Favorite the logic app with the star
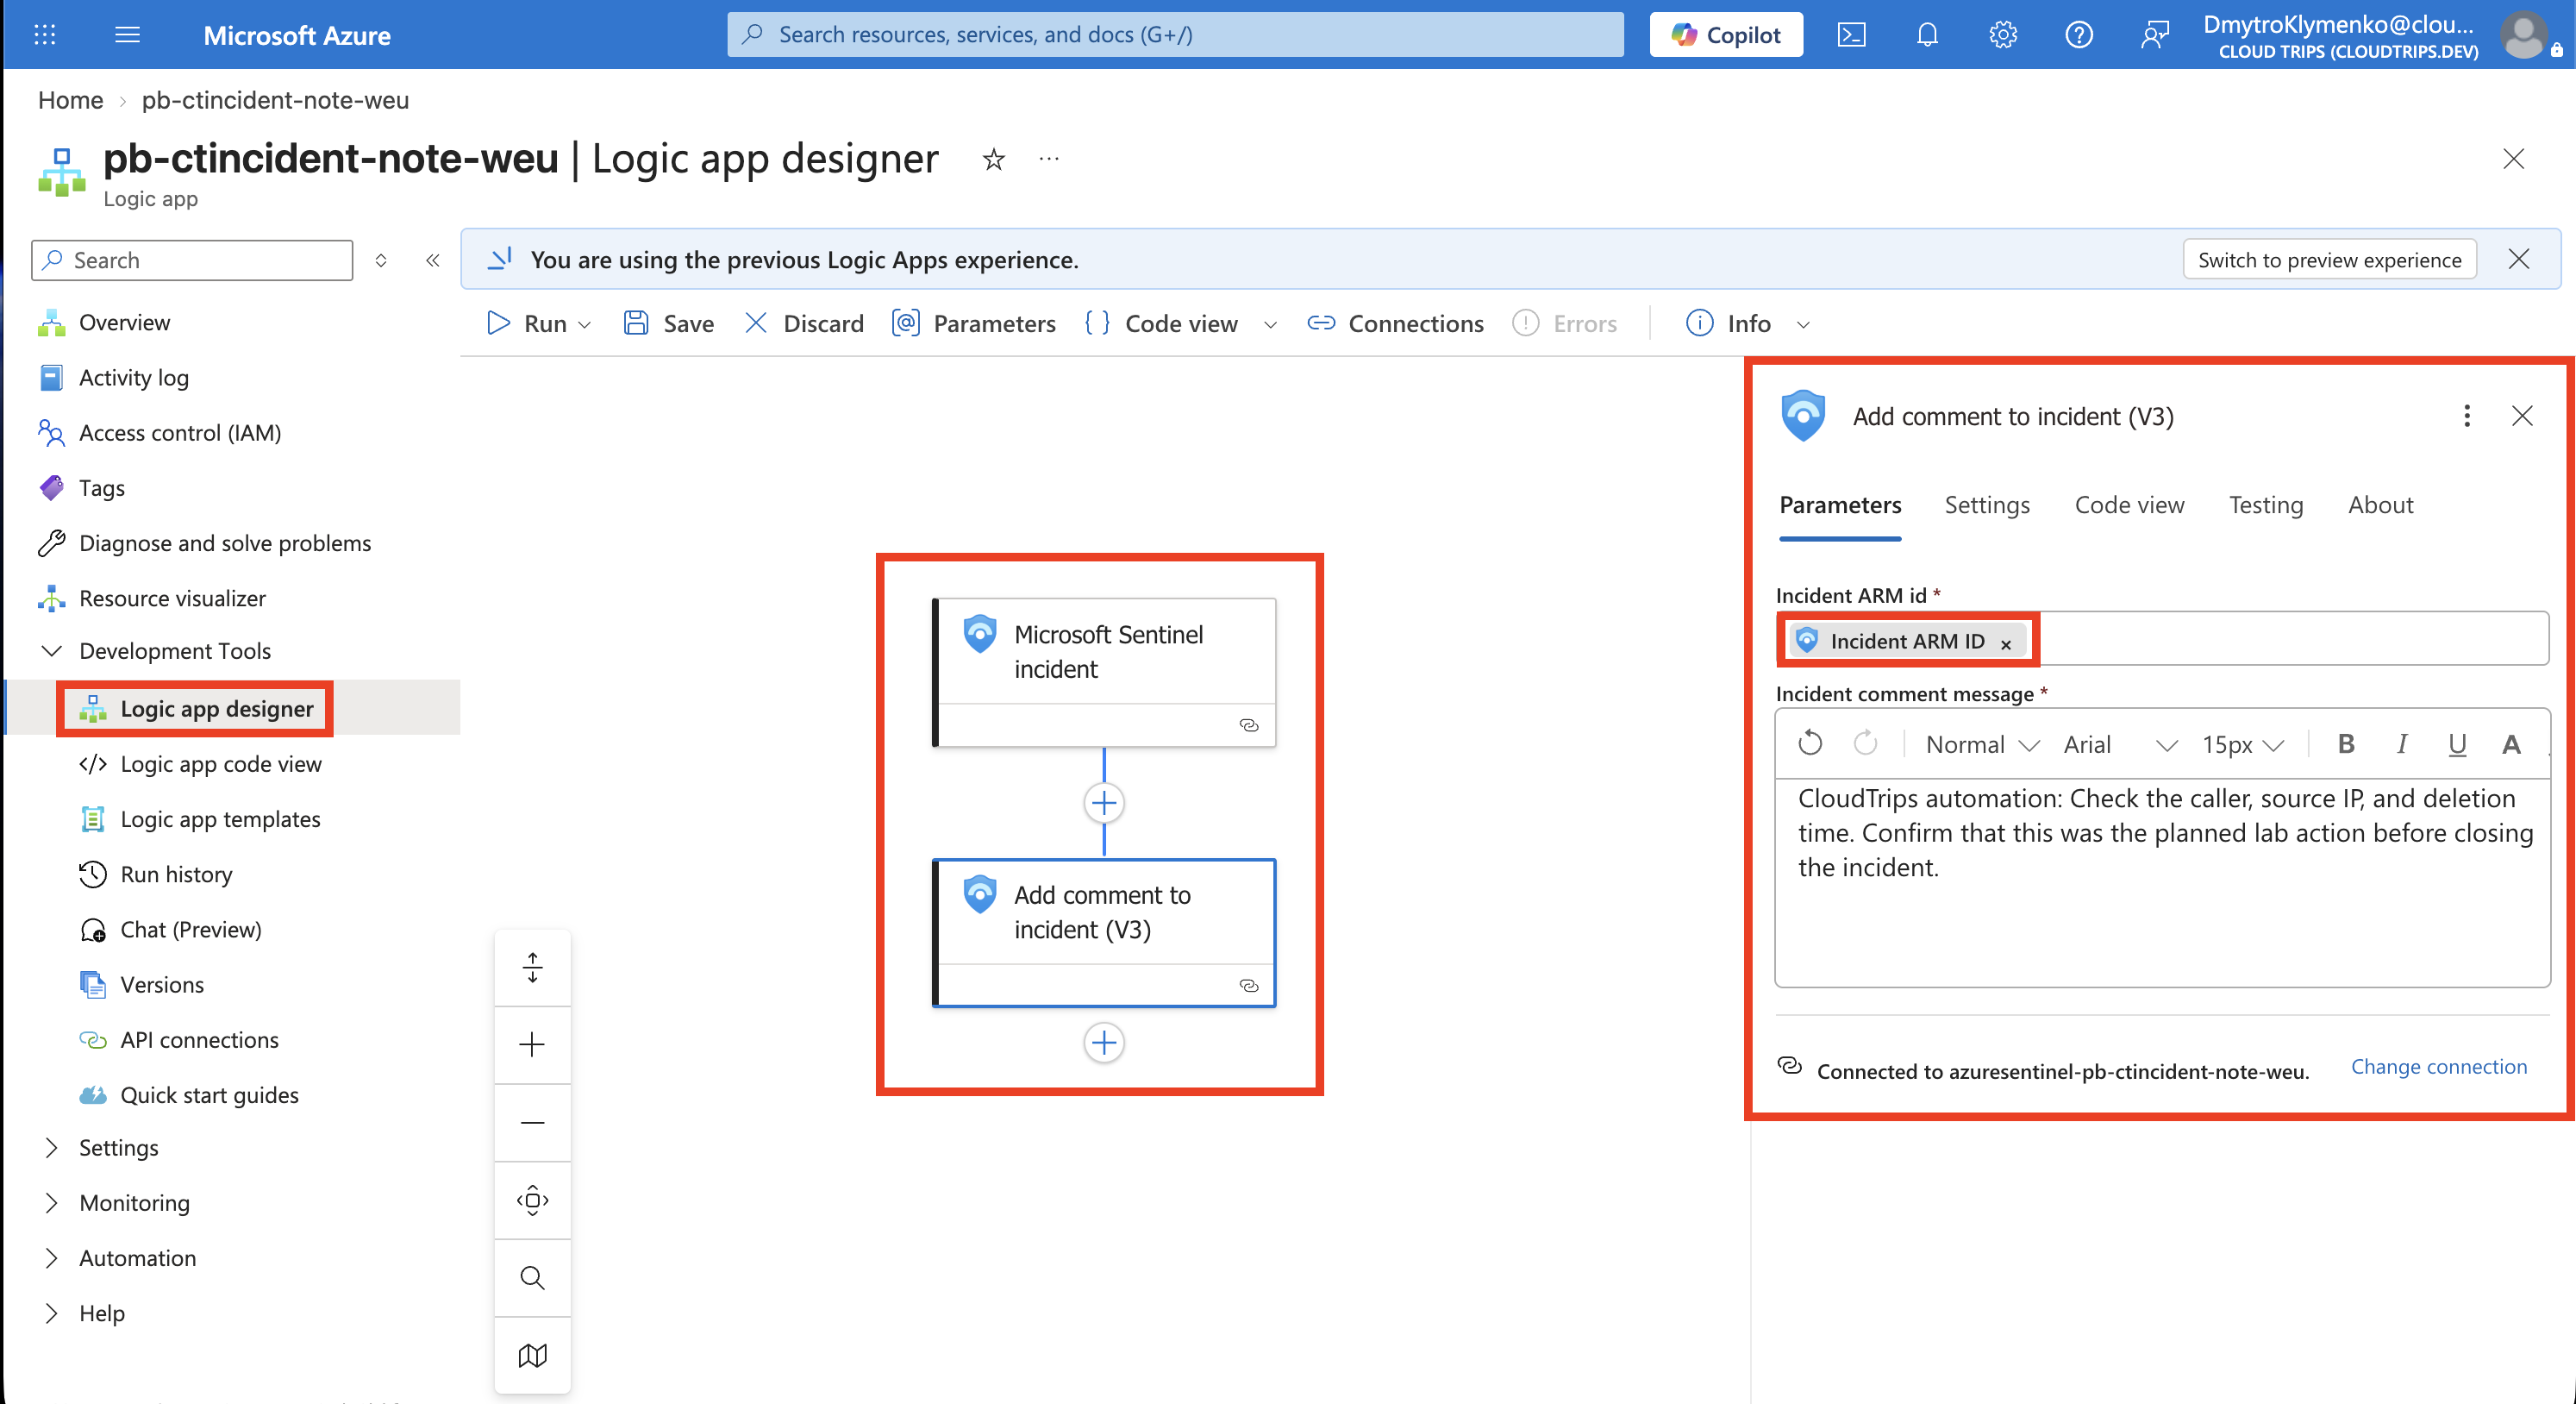The height and width of the screenshot is (1404, 2576). (x=993, y=159)
